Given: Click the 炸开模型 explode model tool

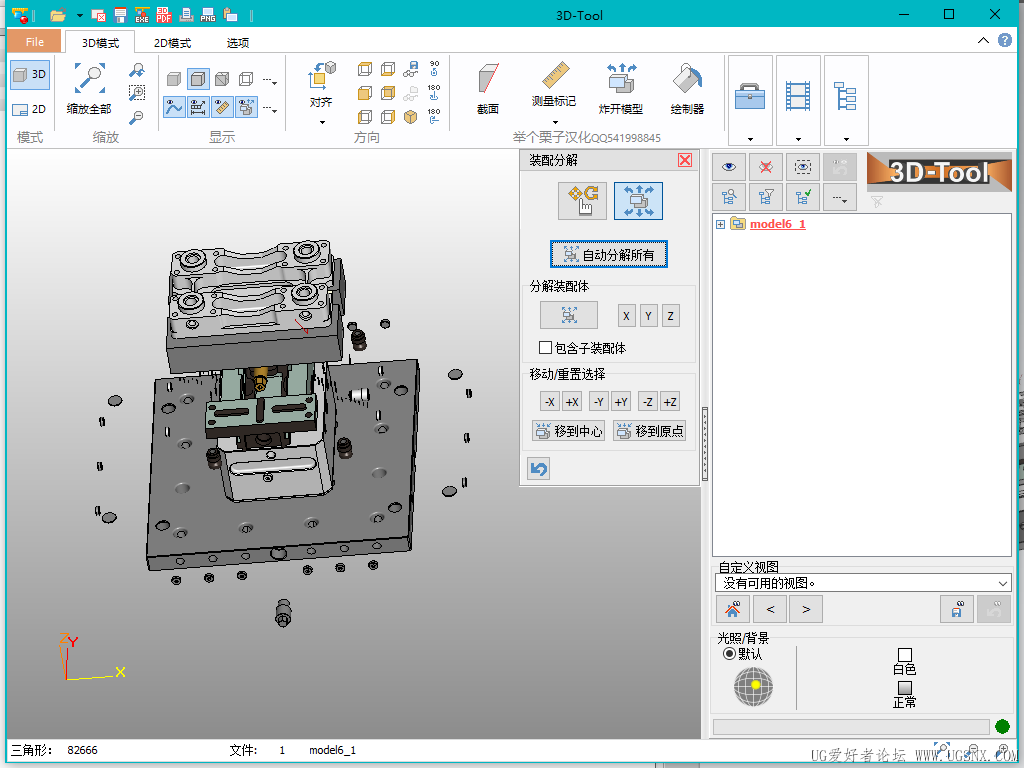Looking at the screenshot, I should tap(621, 89).
